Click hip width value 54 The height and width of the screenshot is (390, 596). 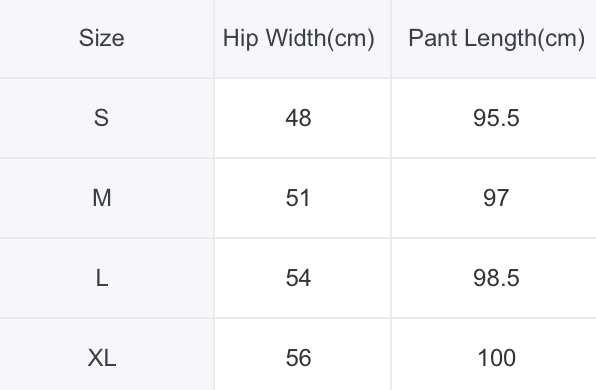[298, 277]
